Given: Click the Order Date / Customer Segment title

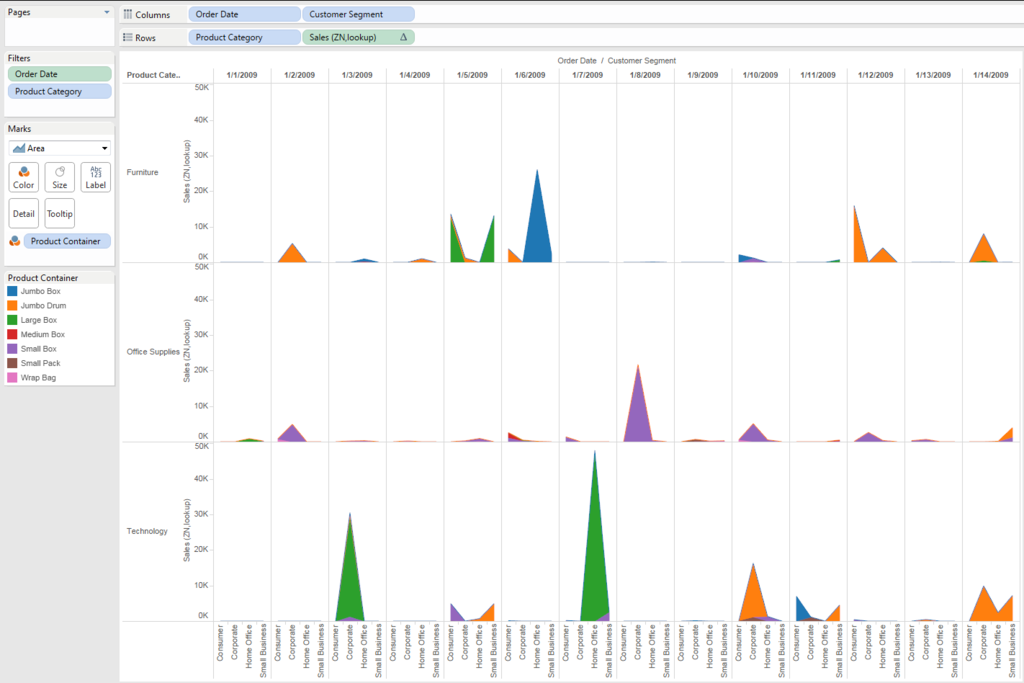Looking at the screenshot, I should tap(616, 61).
